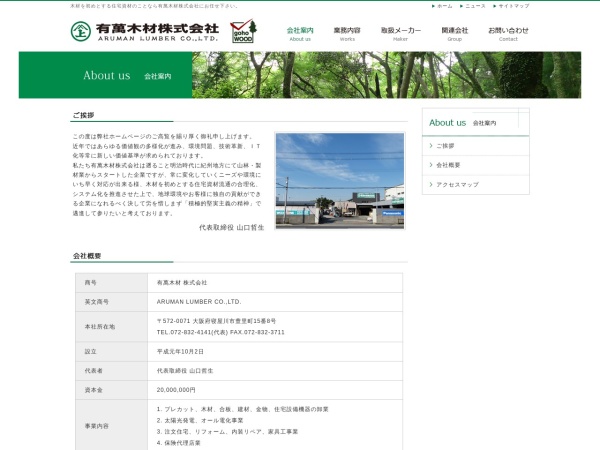
Task: Click the 代表者 row label
Action: coord(93,371)
